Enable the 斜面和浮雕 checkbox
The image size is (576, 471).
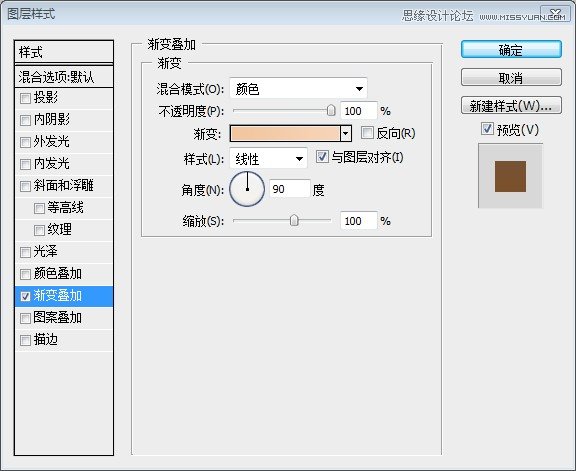pos(25,186)
